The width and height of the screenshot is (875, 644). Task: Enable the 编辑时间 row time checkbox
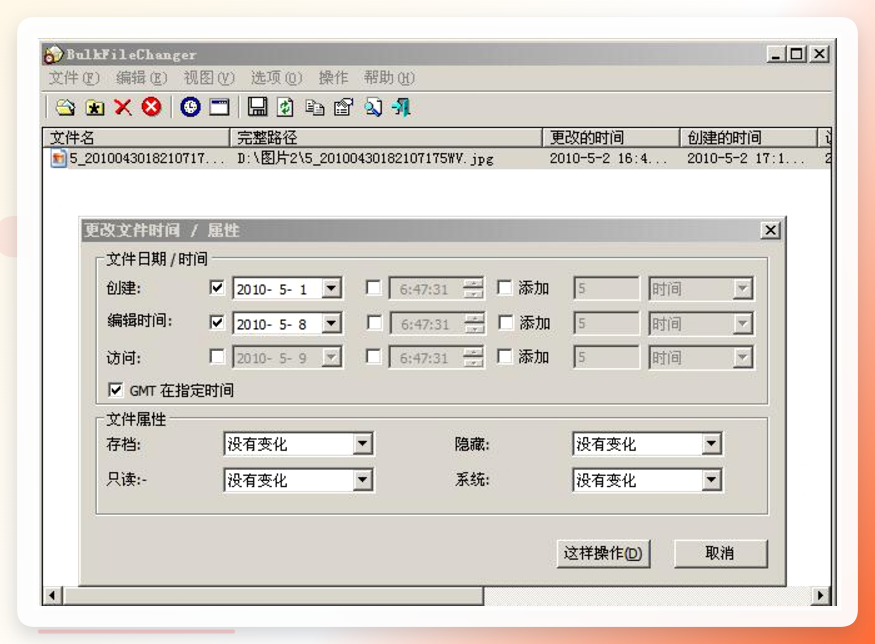[374, 322]
